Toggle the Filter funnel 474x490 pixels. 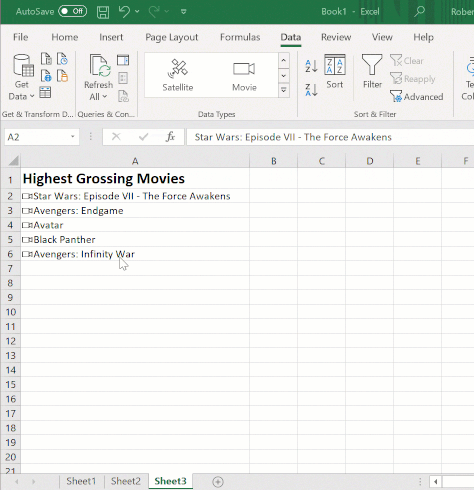(x=372, y=71)
